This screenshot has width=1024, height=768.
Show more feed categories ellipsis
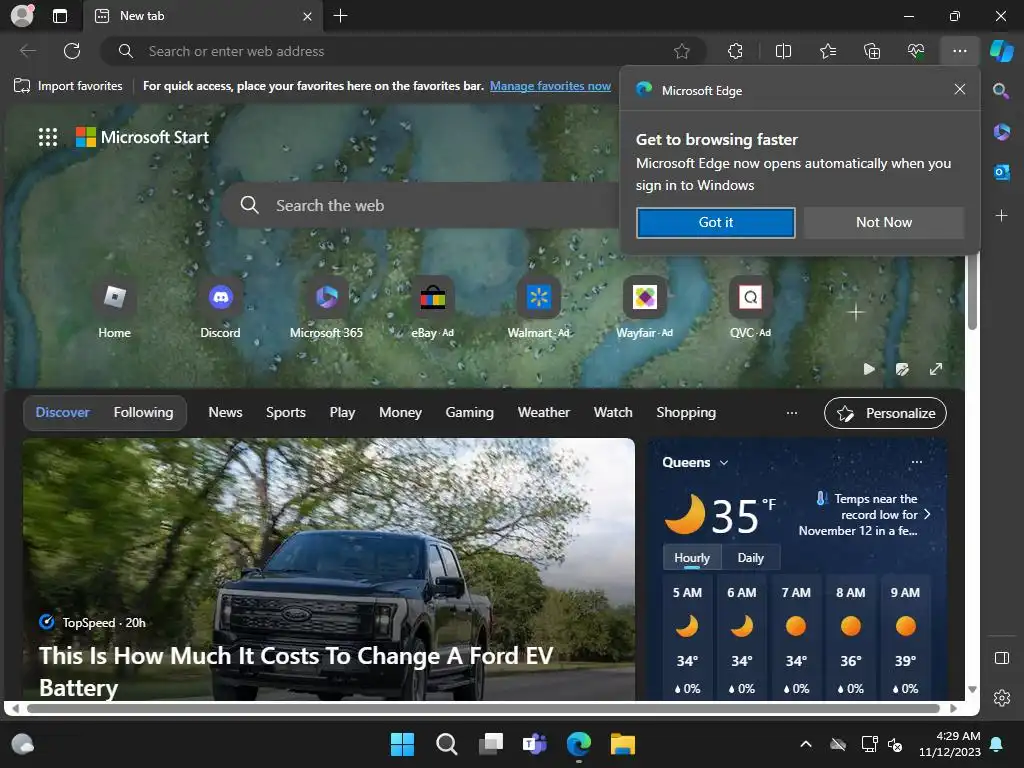[x=792, y=413]
